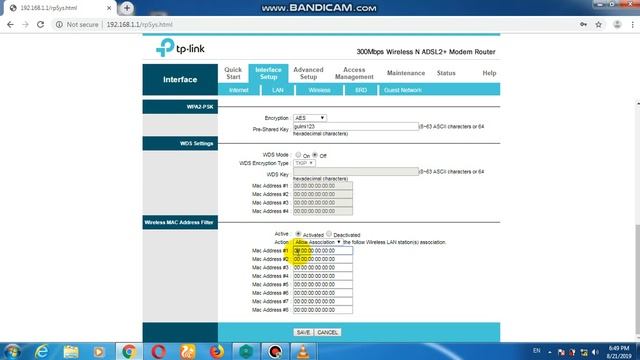This screenshot has height=360, width=640.
Task: Open the saved password key icon
Action: 583,24
